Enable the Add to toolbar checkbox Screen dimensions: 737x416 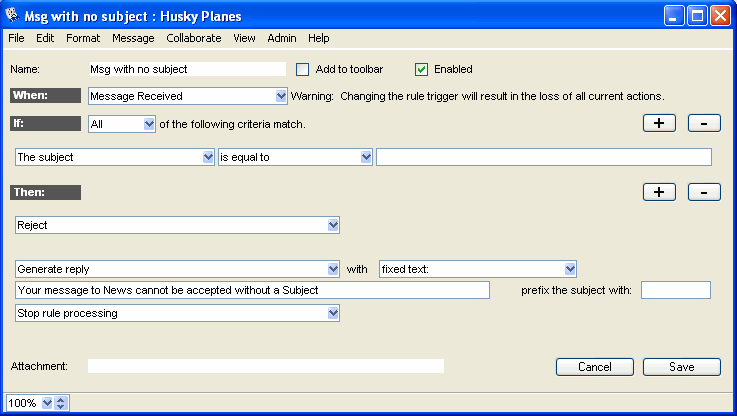303,69
